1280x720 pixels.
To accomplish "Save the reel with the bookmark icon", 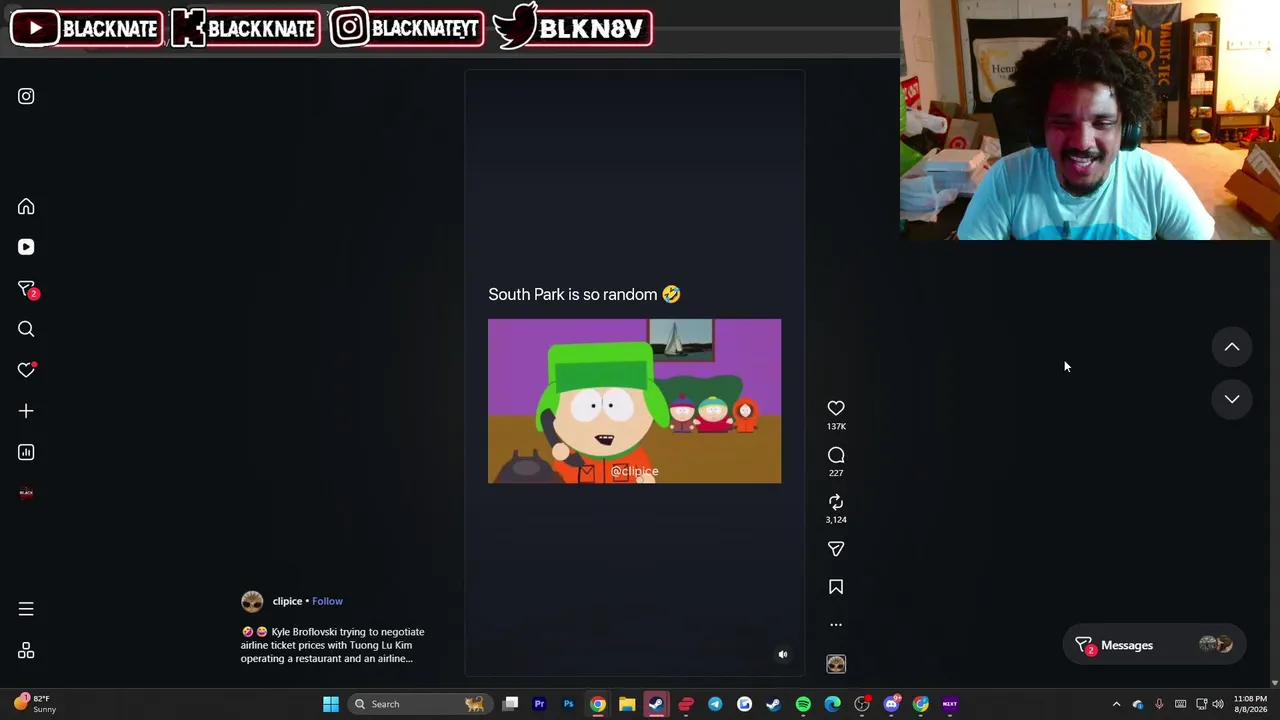I will [836, 587].
